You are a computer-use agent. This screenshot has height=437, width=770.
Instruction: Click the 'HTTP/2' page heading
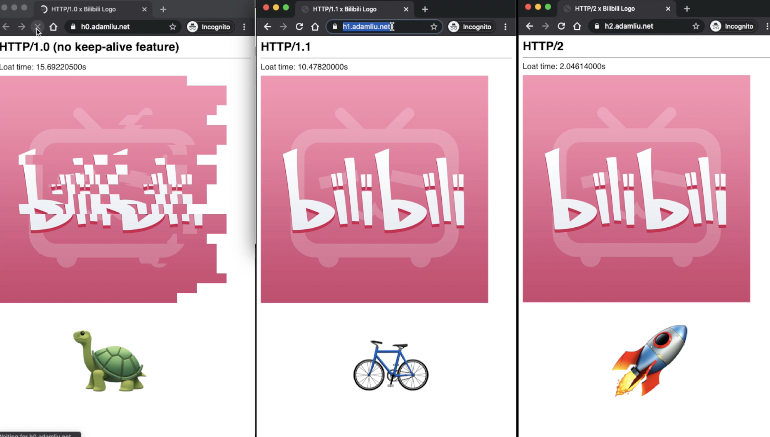click(543, 46)
